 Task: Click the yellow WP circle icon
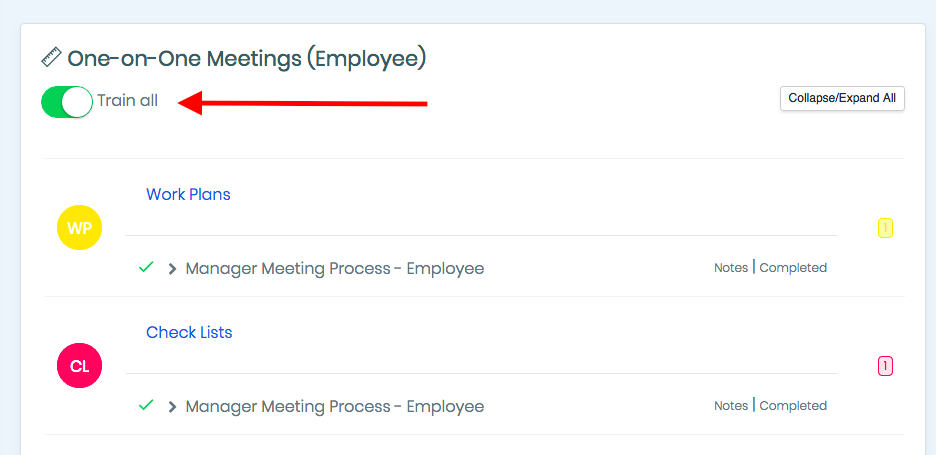pyautogui.click(x=79, y=228)
